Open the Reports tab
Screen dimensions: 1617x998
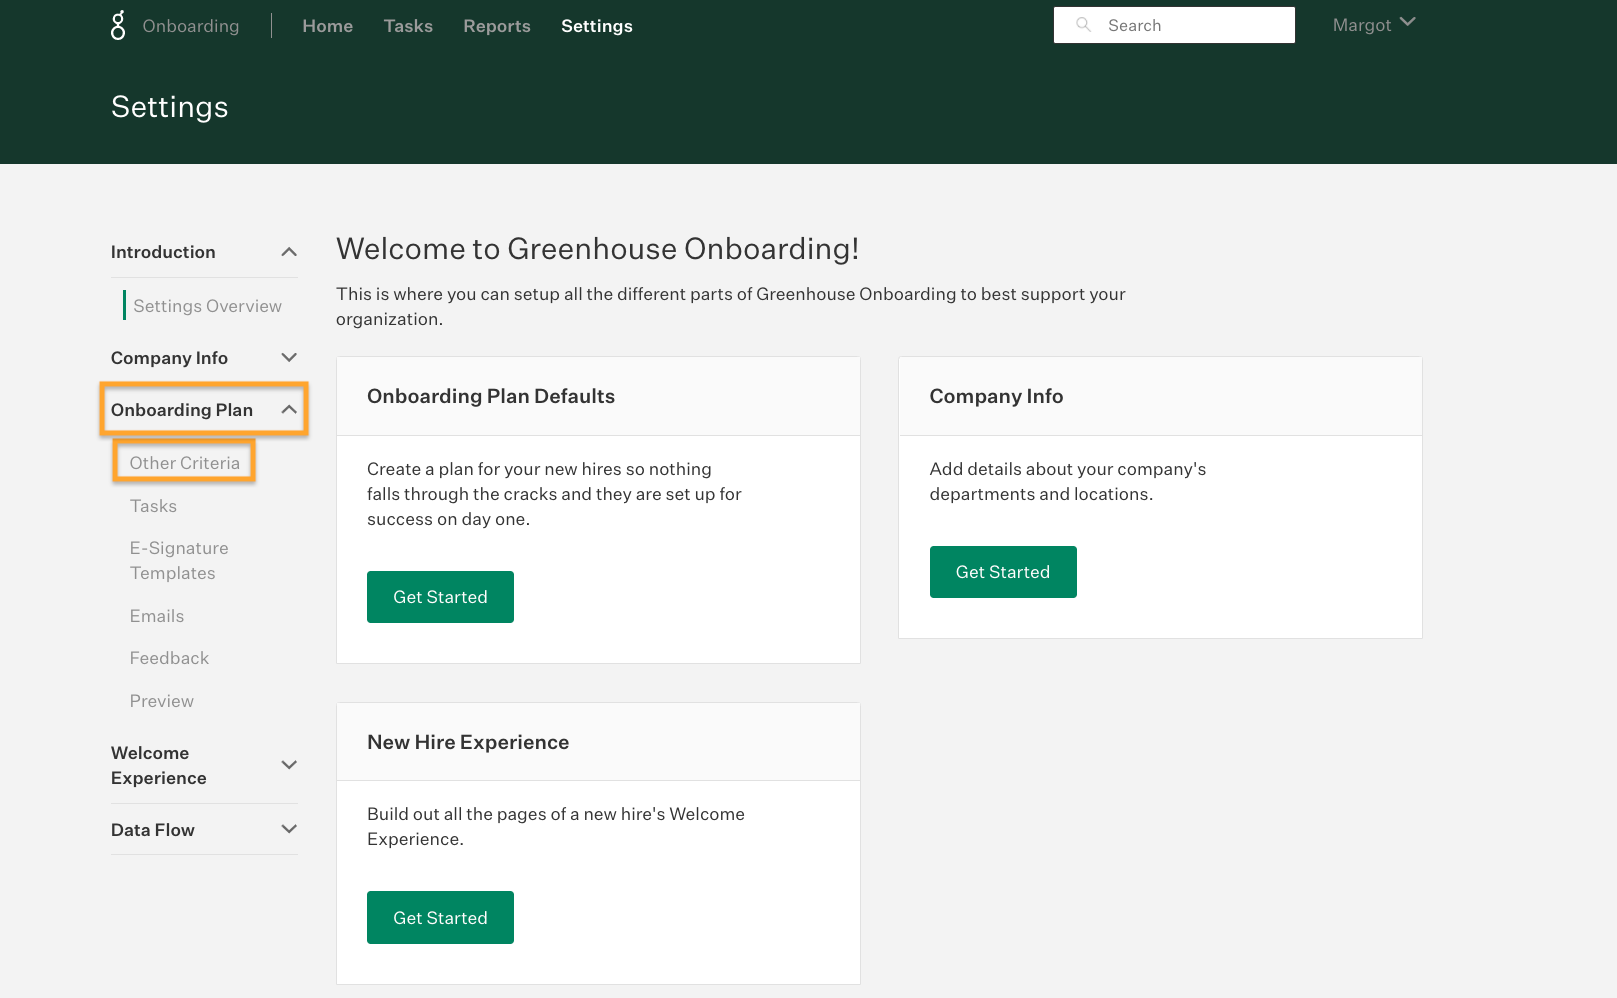click(497, 26)
